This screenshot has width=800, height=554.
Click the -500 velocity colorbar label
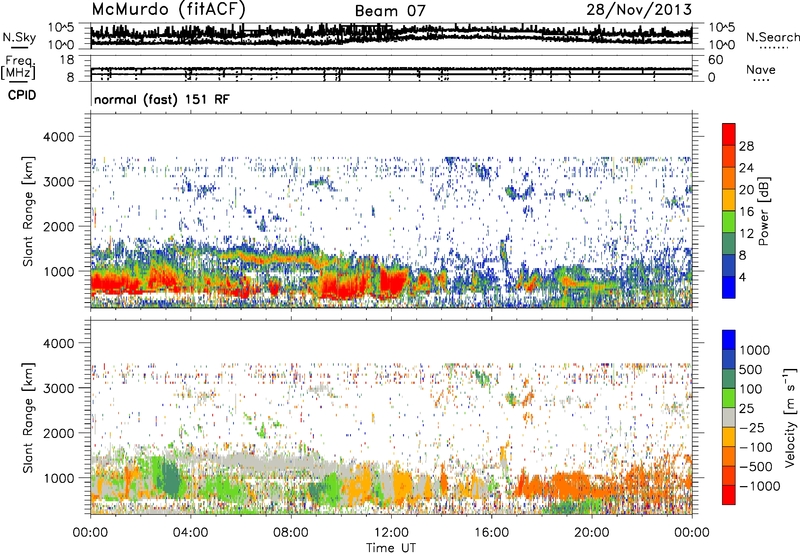coord(755,467)
